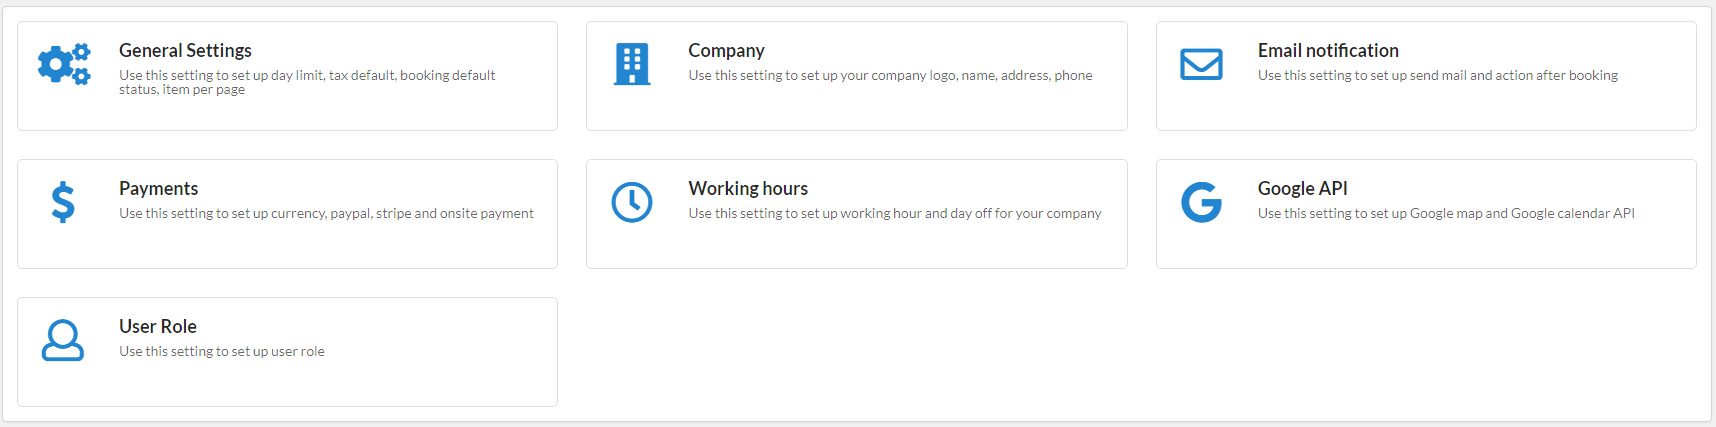Click the User Role person icon

point(63,340)
